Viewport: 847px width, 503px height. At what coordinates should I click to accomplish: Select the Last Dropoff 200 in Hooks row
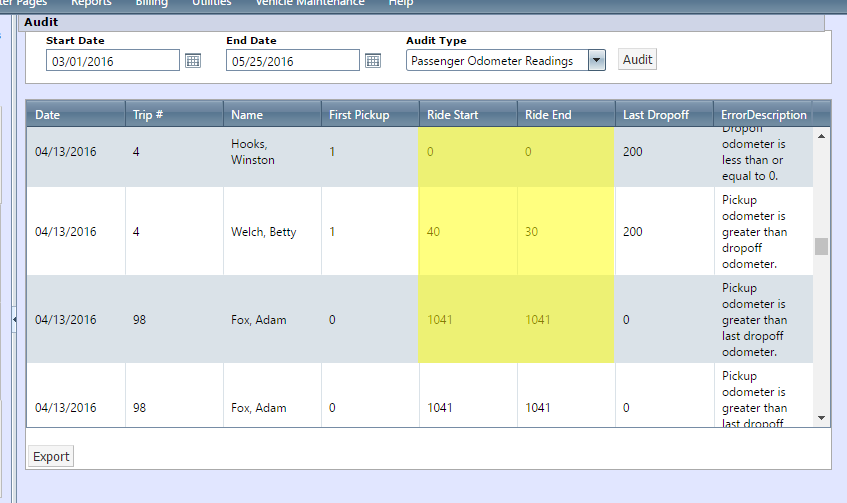664,152
